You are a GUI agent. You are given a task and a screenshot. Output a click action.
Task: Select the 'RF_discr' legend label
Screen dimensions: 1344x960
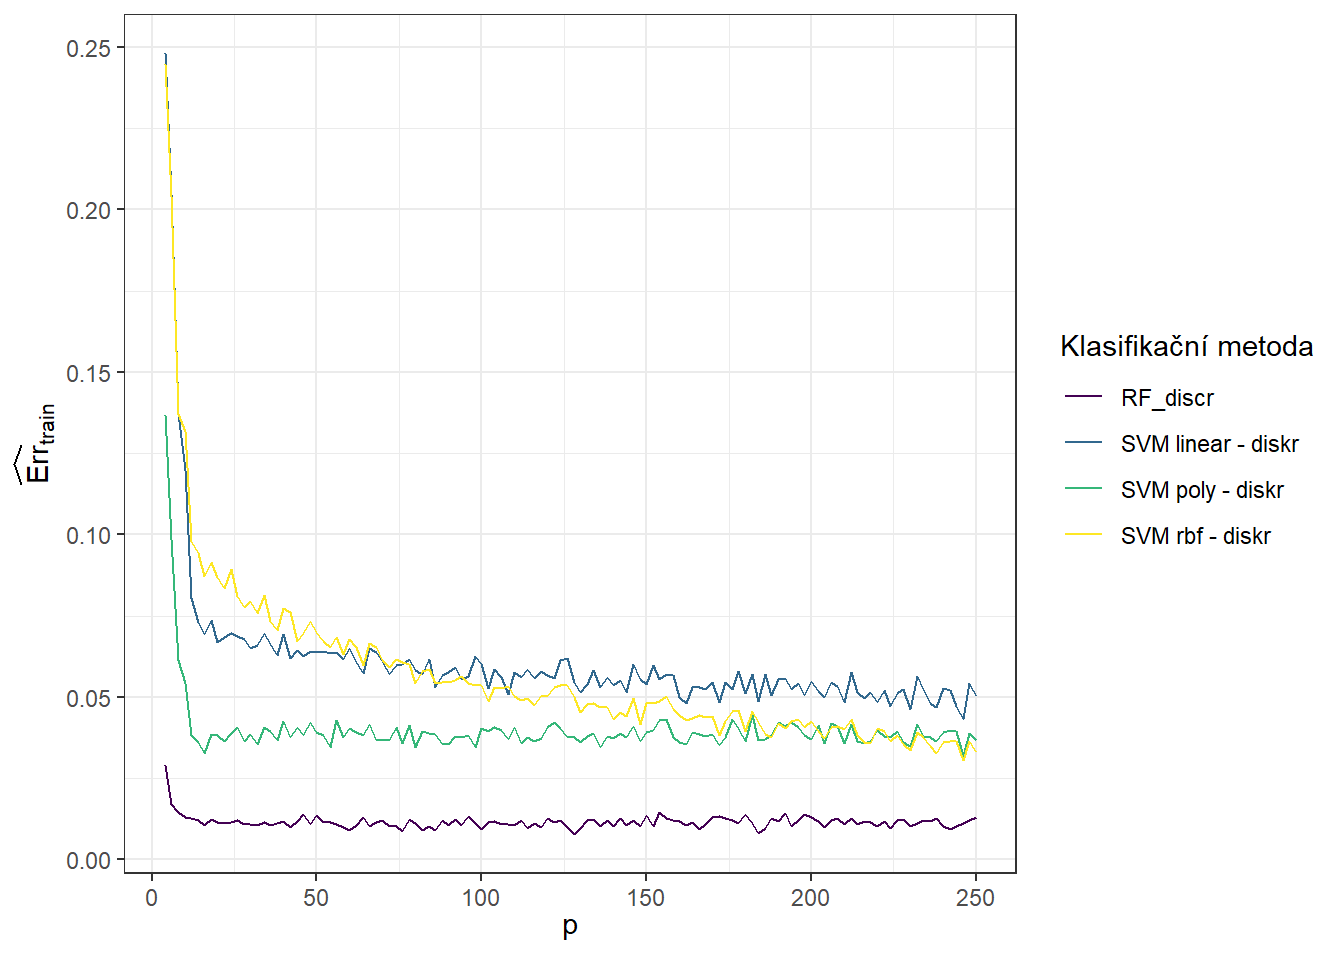pos(1167,398)
